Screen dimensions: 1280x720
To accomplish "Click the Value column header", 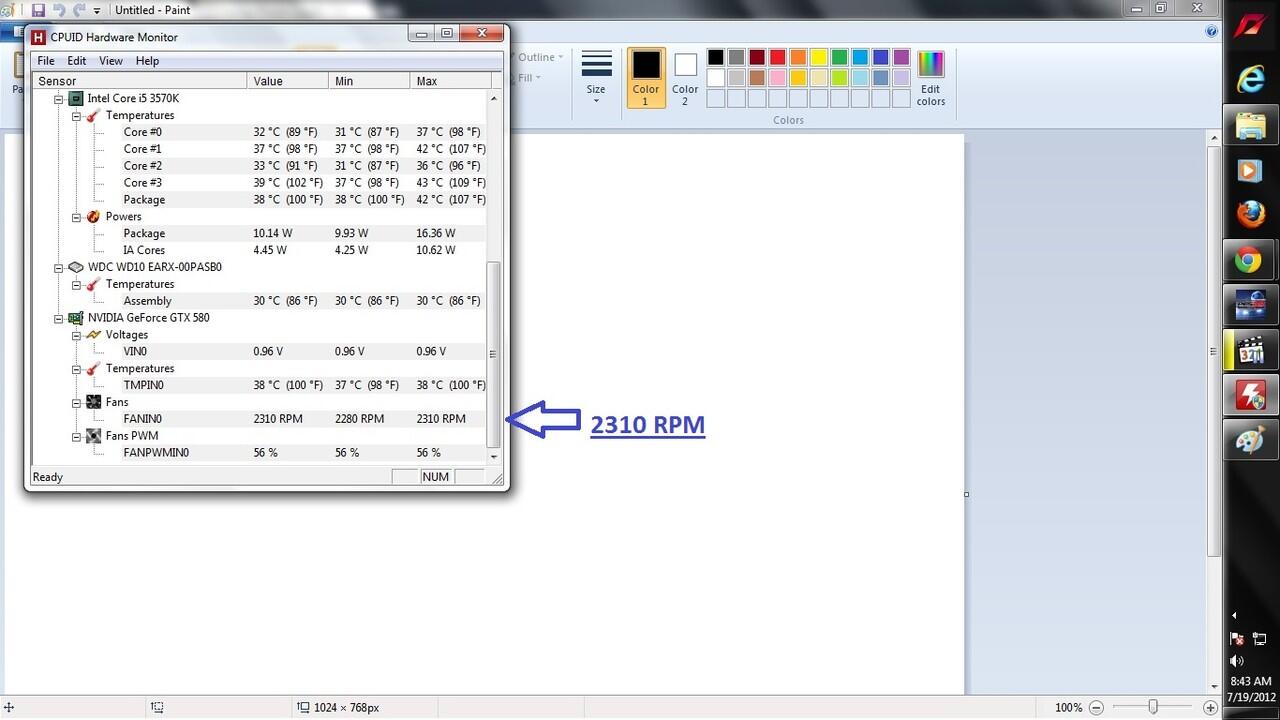I will tap(288, 81).
